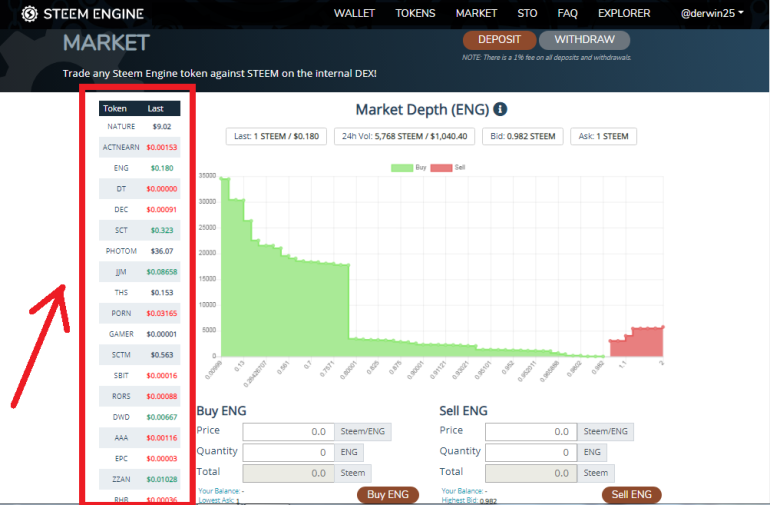
Task: Open the Market Depth info icon
Action: pos(500,109)
